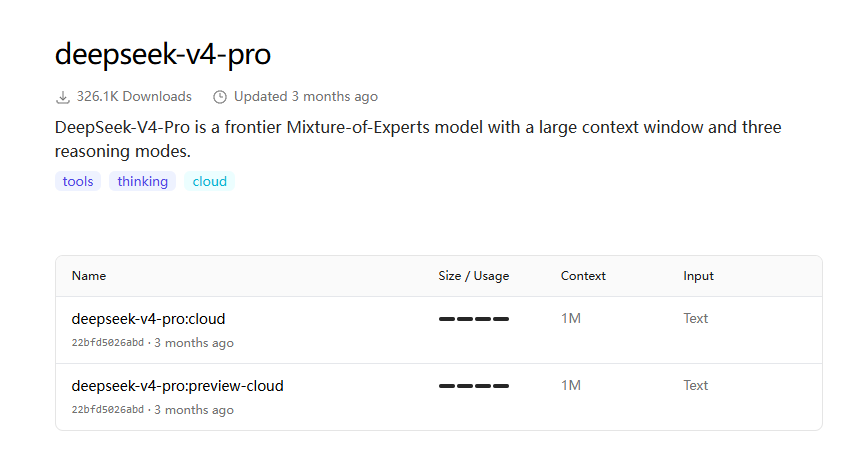Click the Updated 3 months ago text
Viewport: 846px width, 464px height.
(305, 97)
